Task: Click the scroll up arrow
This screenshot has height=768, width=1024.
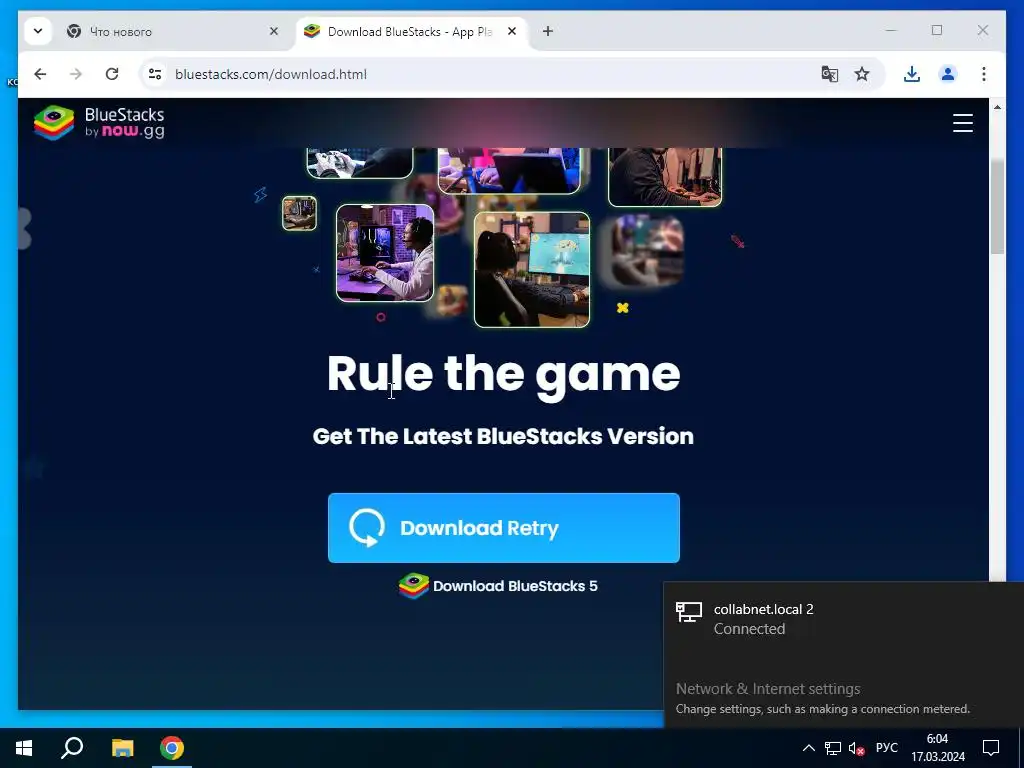Action: 997,107
